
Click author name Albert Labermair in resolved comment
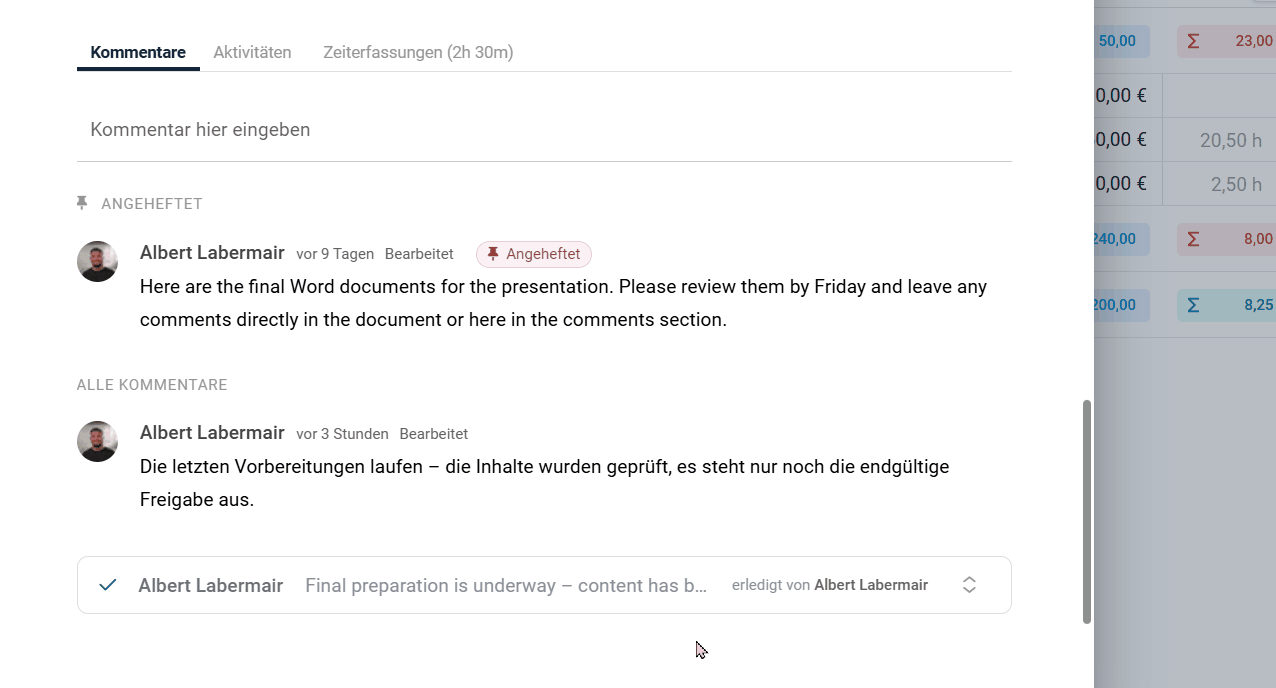click(211, 585)
